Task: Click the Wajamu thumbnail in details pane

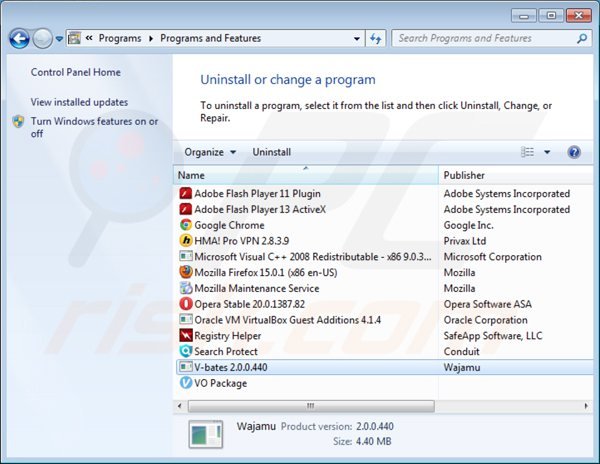Action: 206,434
